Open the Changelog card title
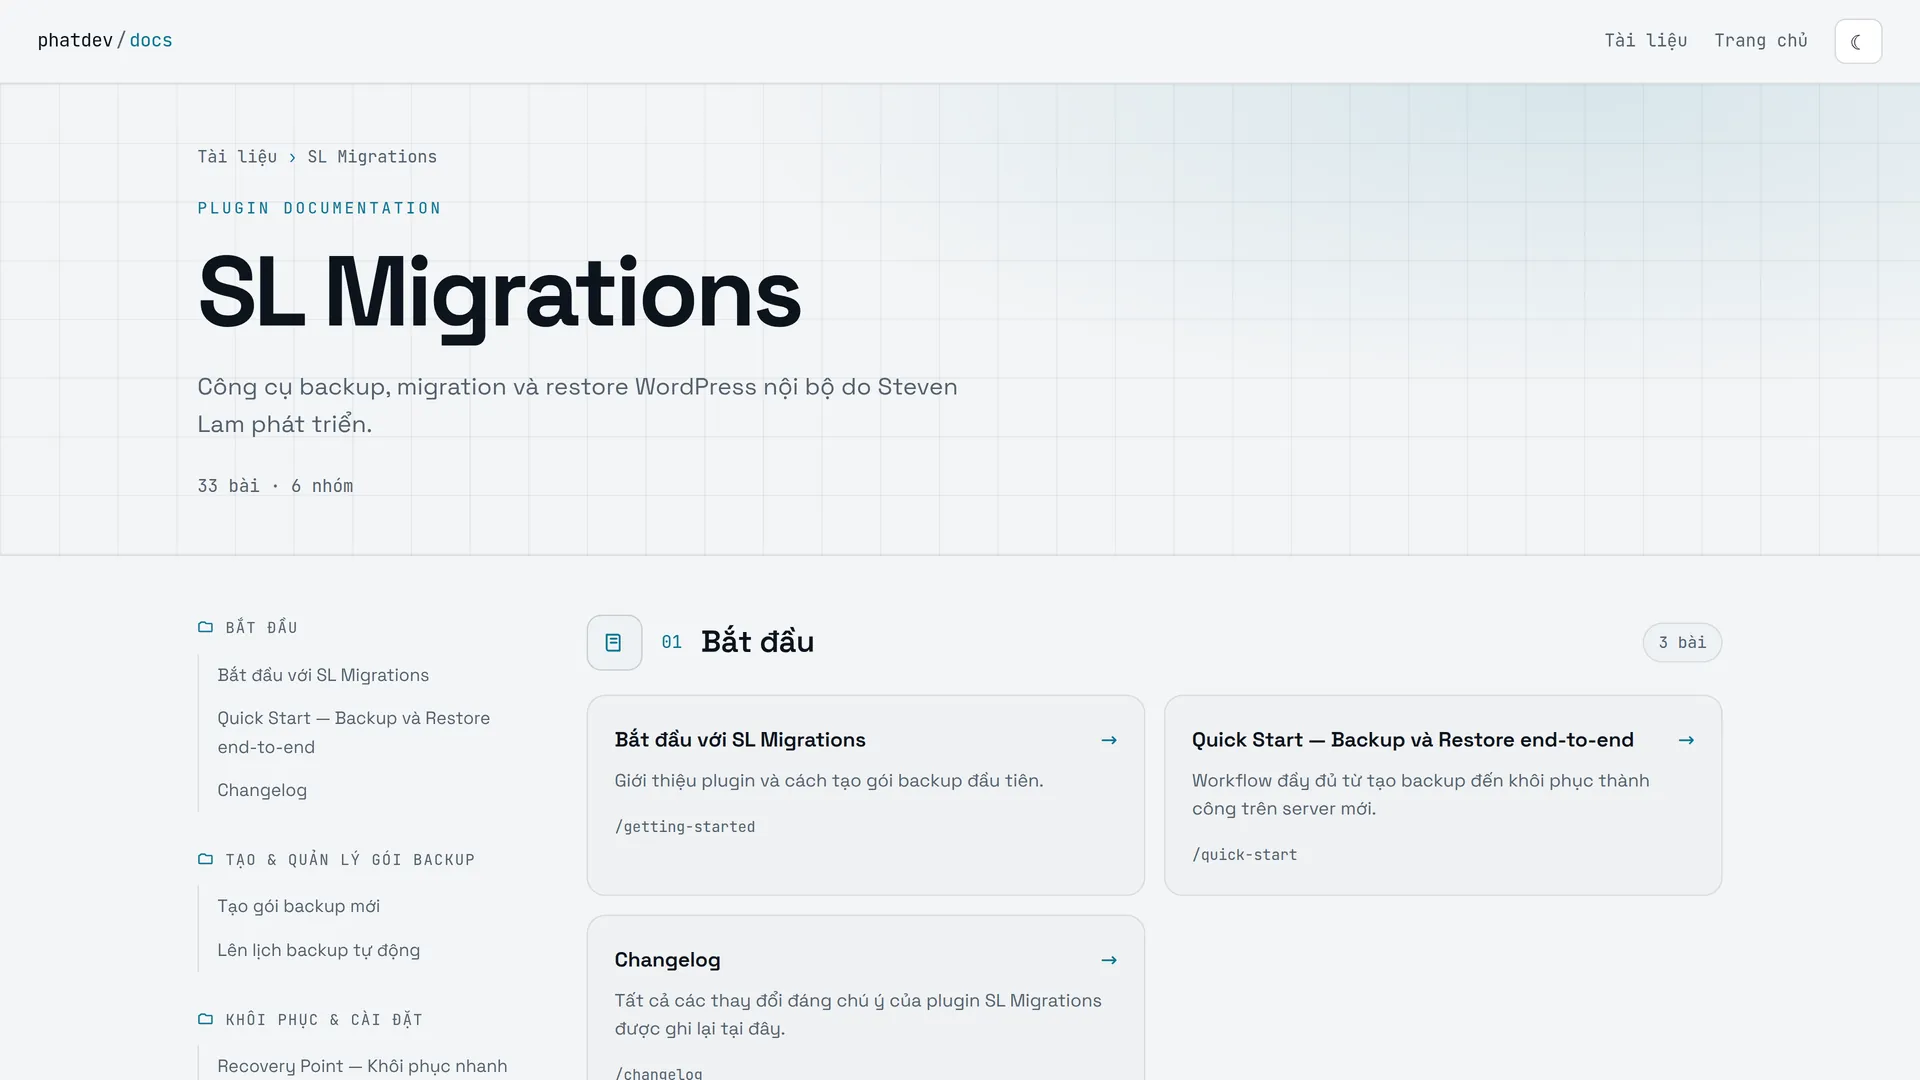 667,960
